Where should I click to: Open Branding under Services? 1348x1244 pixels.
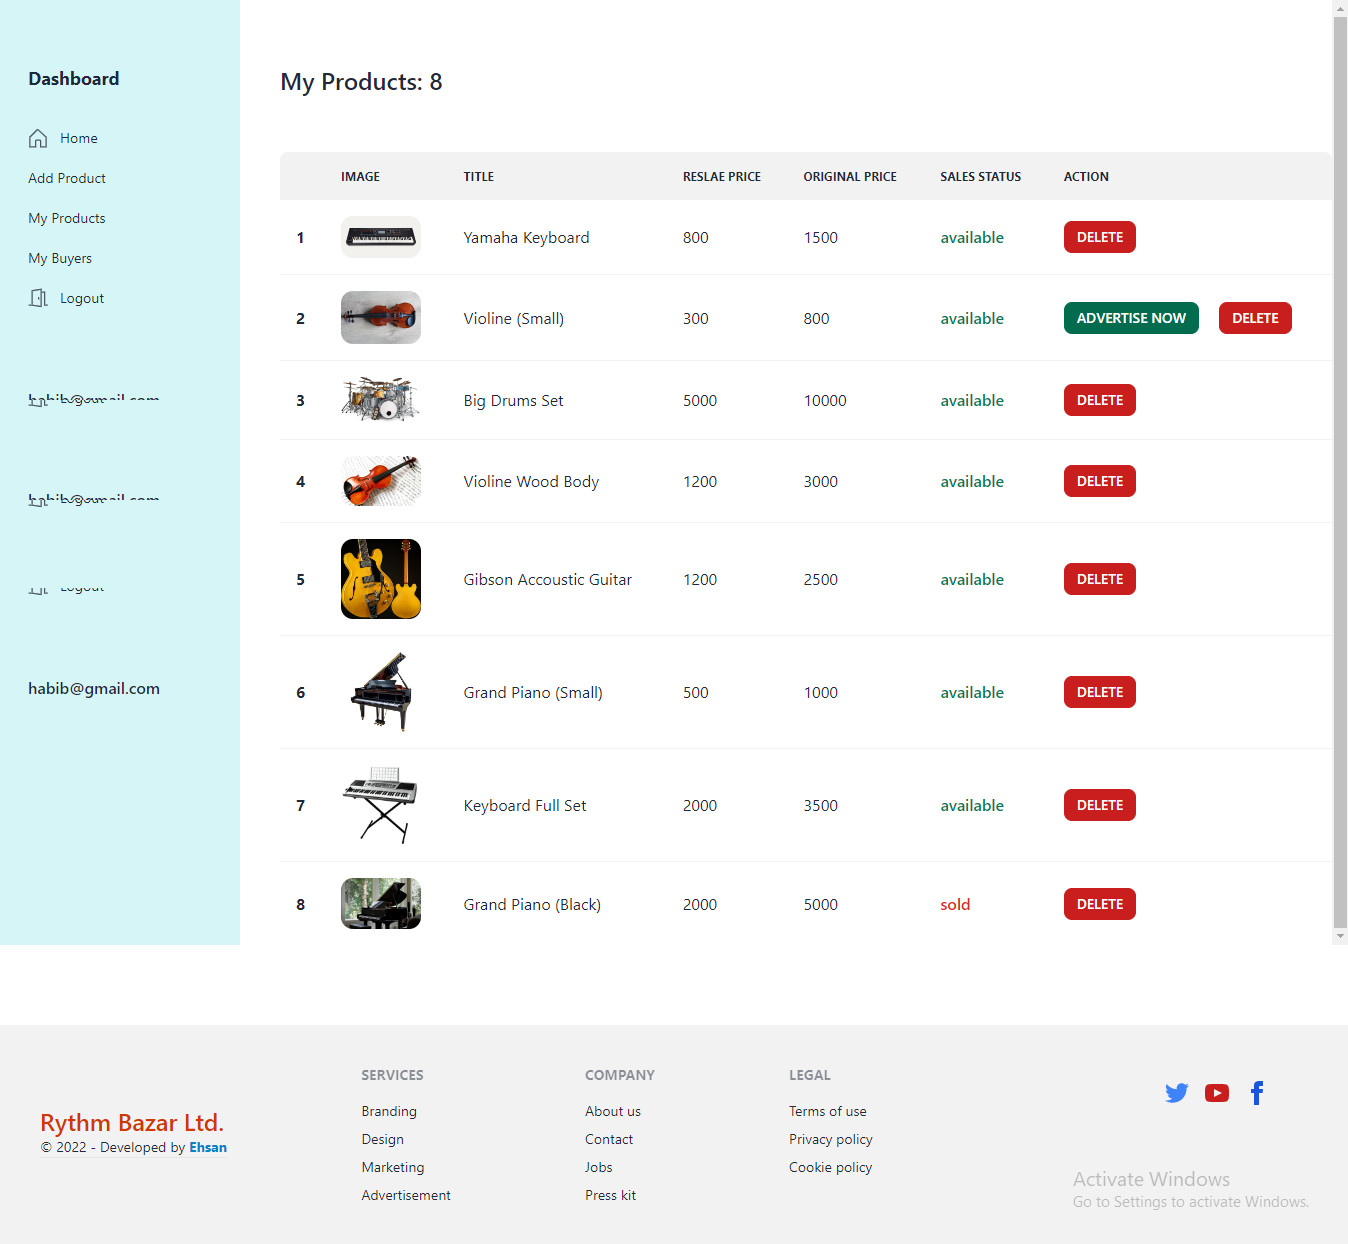pyautogui.click(x=388, y=1111)
